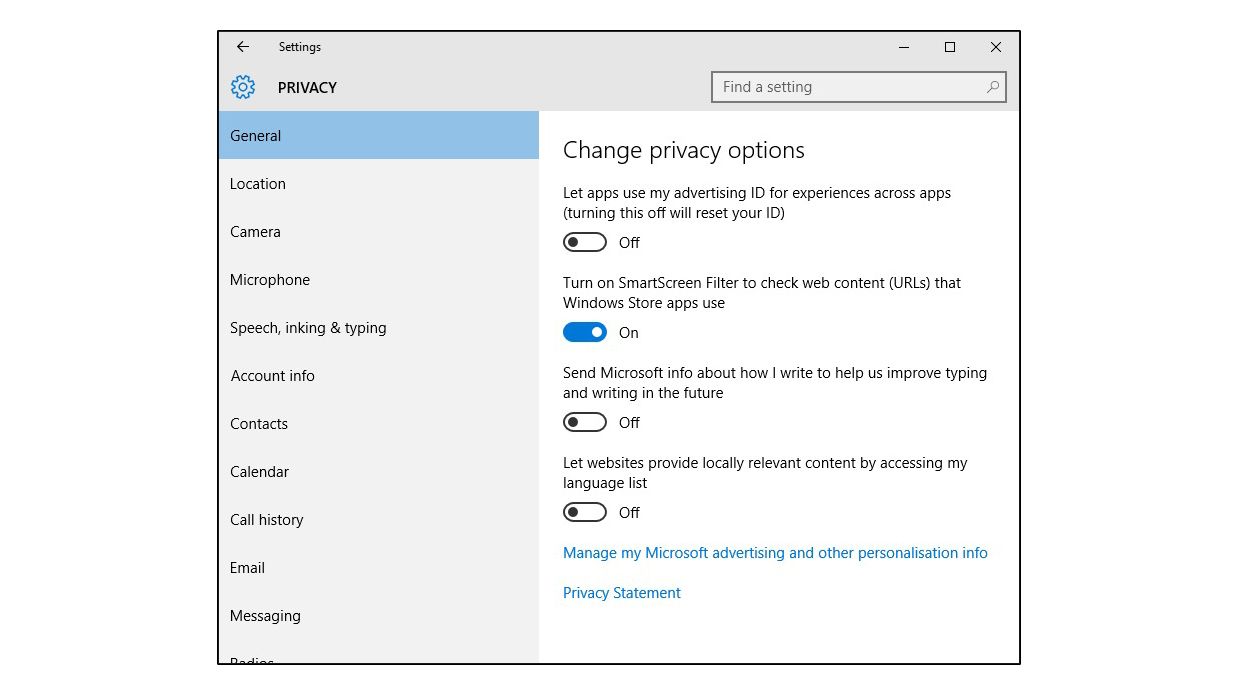Image resolution: width=1238 pixels, height=696 pixels.
Task: Turn off the SmartScreen Filter toggle
Action: point(585,332)
